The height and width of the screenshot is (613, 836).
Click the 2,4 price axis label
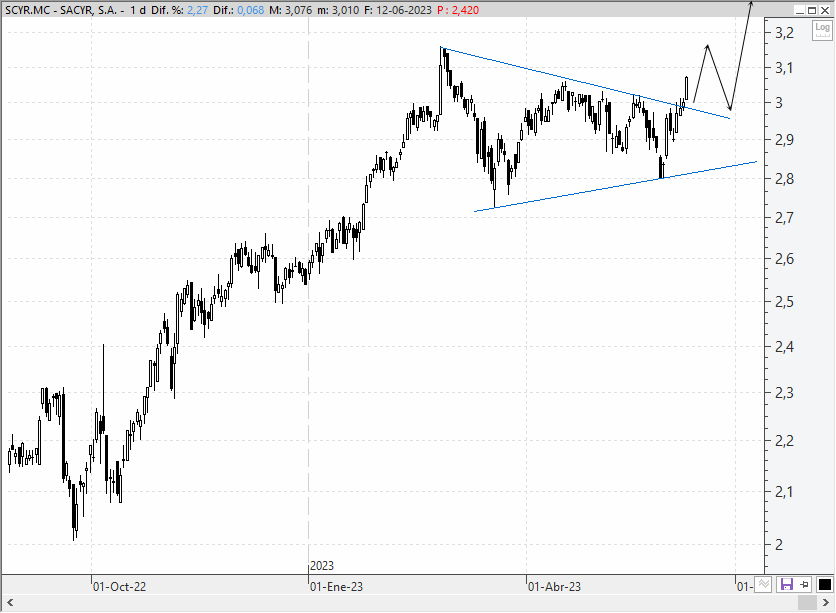coord(784,347)
